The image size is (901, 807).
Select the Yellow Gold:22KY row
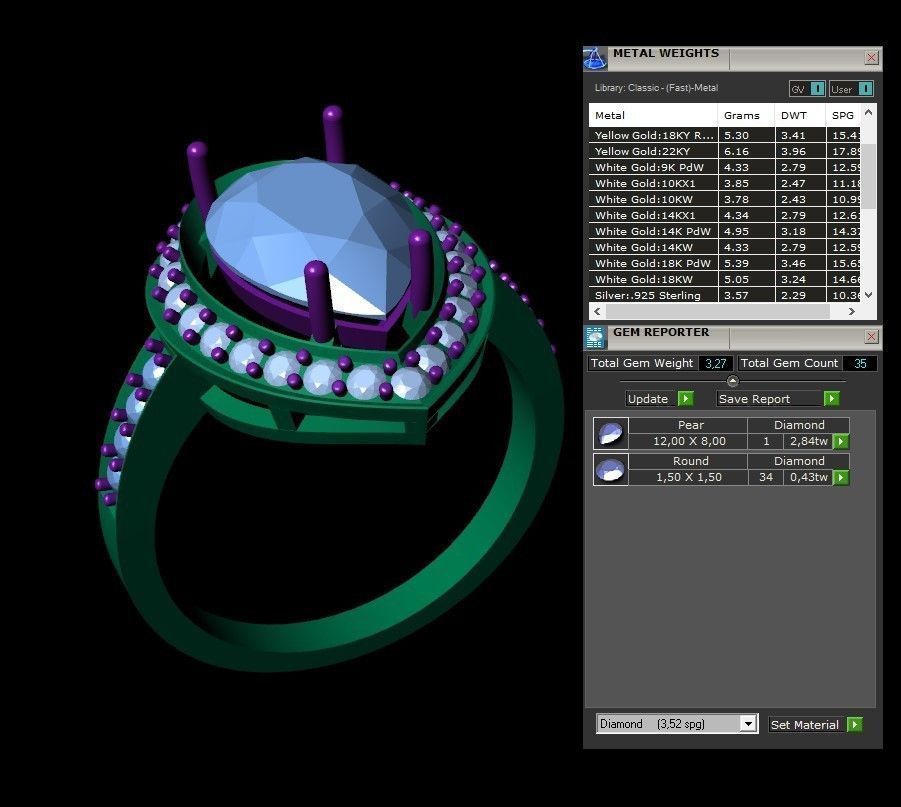725,151
